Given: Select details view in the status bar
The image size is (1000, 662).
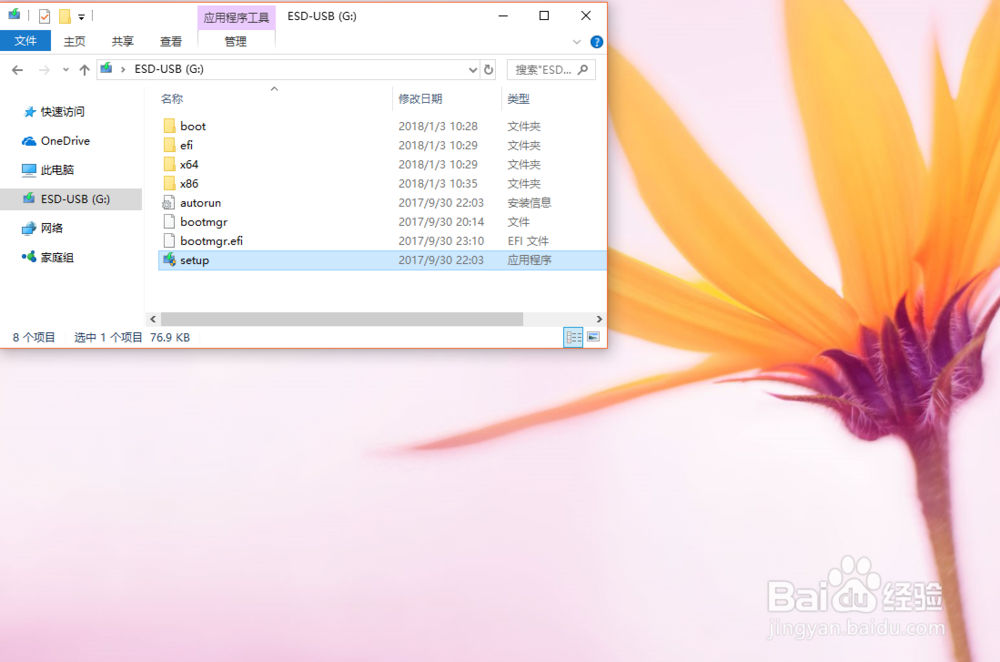Looking at the screenshot, I should coord(573,337).
